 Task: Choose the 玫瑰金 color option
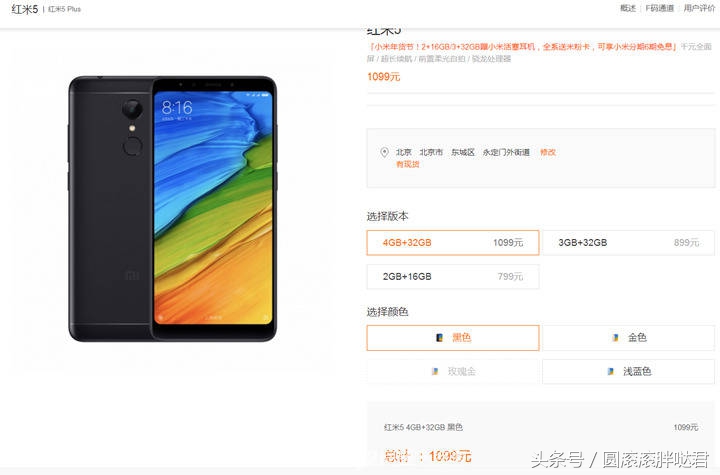point(453,371)
